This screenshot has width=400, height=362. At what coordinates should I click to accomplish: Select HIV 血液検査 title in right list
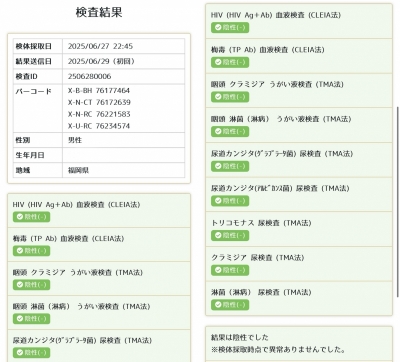coord(276,15)
